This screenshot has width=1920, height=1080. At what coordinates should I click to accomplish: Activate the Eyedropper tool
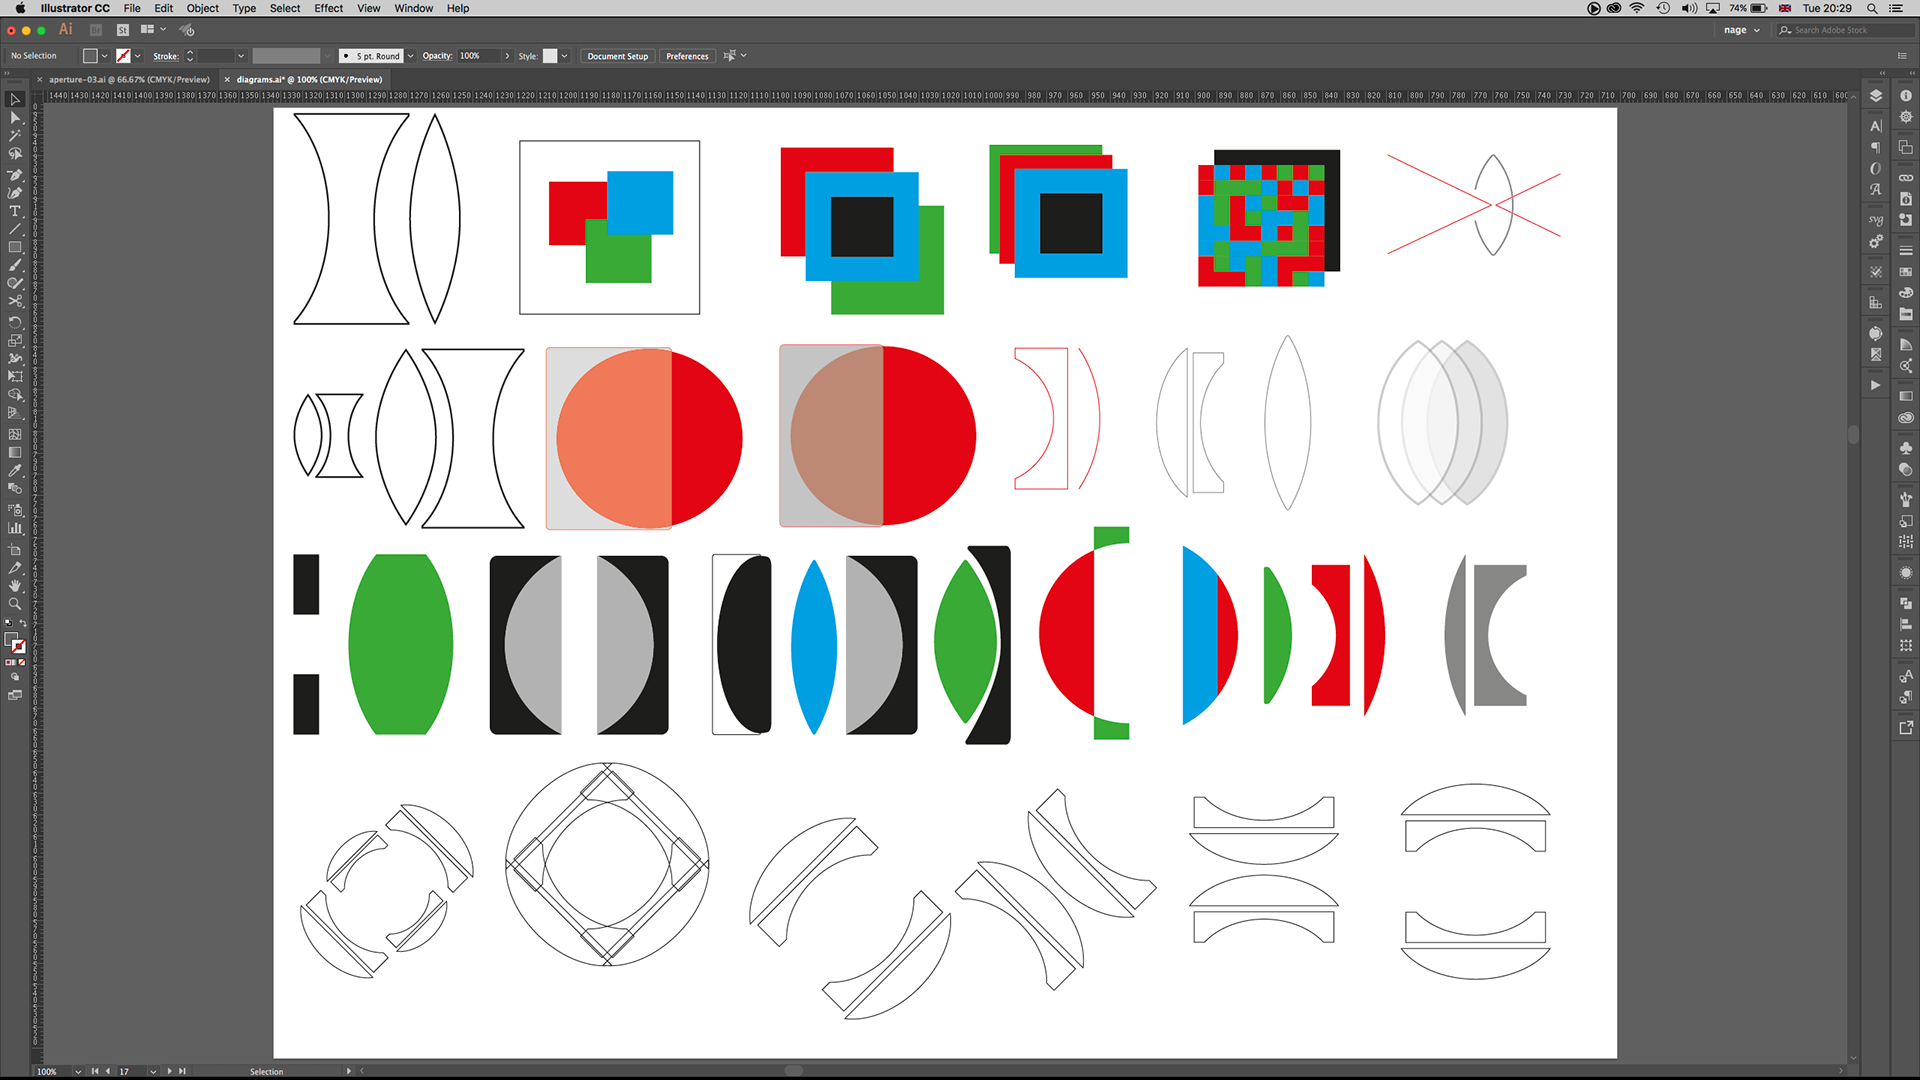(15, 471)
